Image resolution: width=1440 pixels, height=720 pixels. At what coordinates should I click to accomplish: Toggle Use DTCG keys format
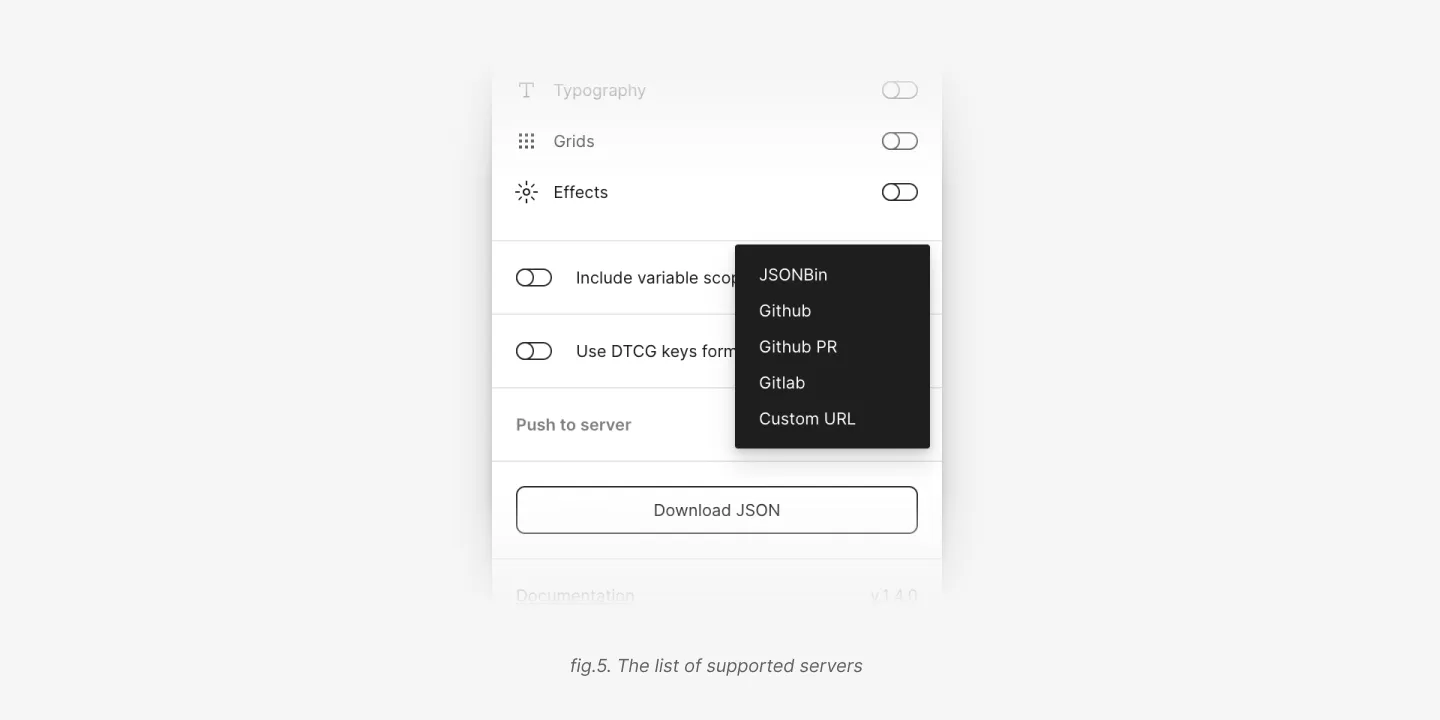[x=534, y=351]
